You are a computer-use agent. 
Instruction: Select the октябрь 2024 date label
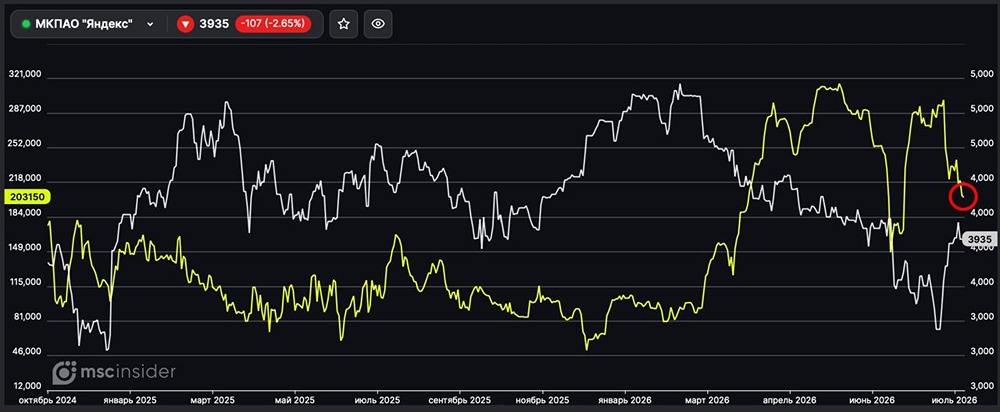click(47, 401)
